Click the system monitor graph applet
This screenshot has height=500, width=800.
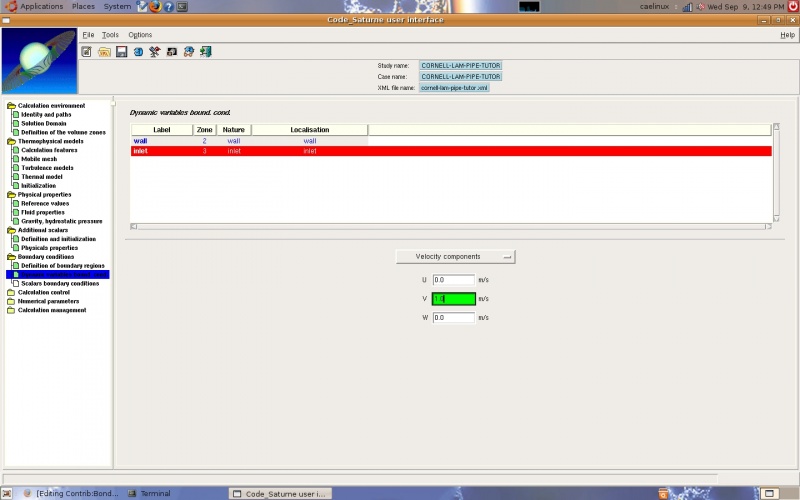(529, 7)
